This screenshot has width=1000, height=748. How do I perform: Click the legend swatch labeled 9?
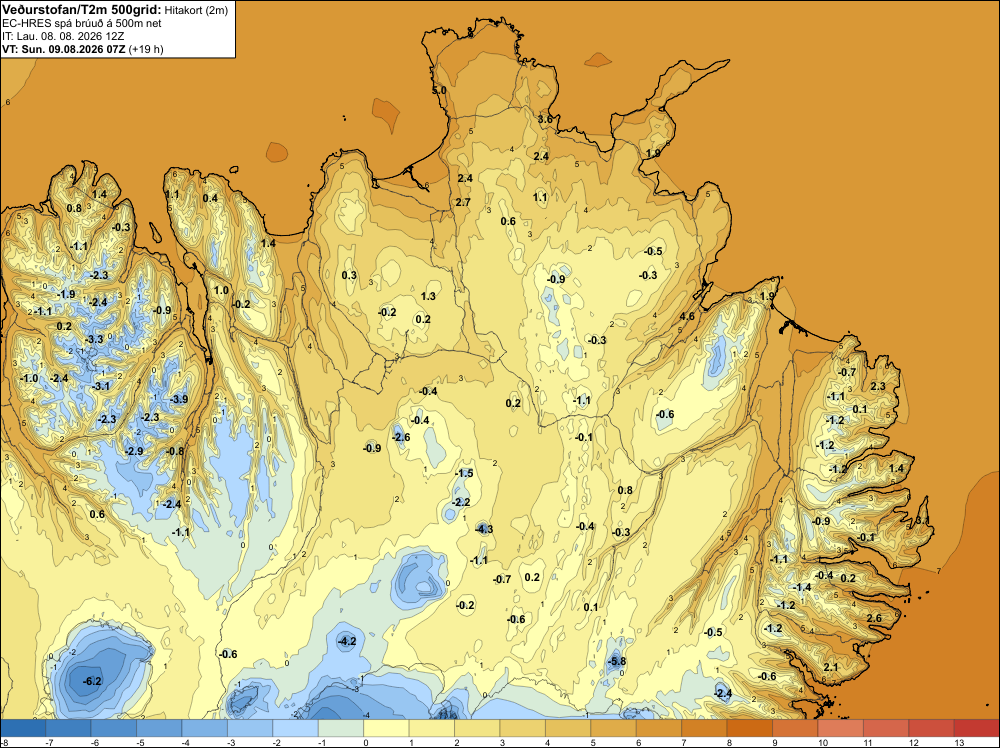click(795, 728)
